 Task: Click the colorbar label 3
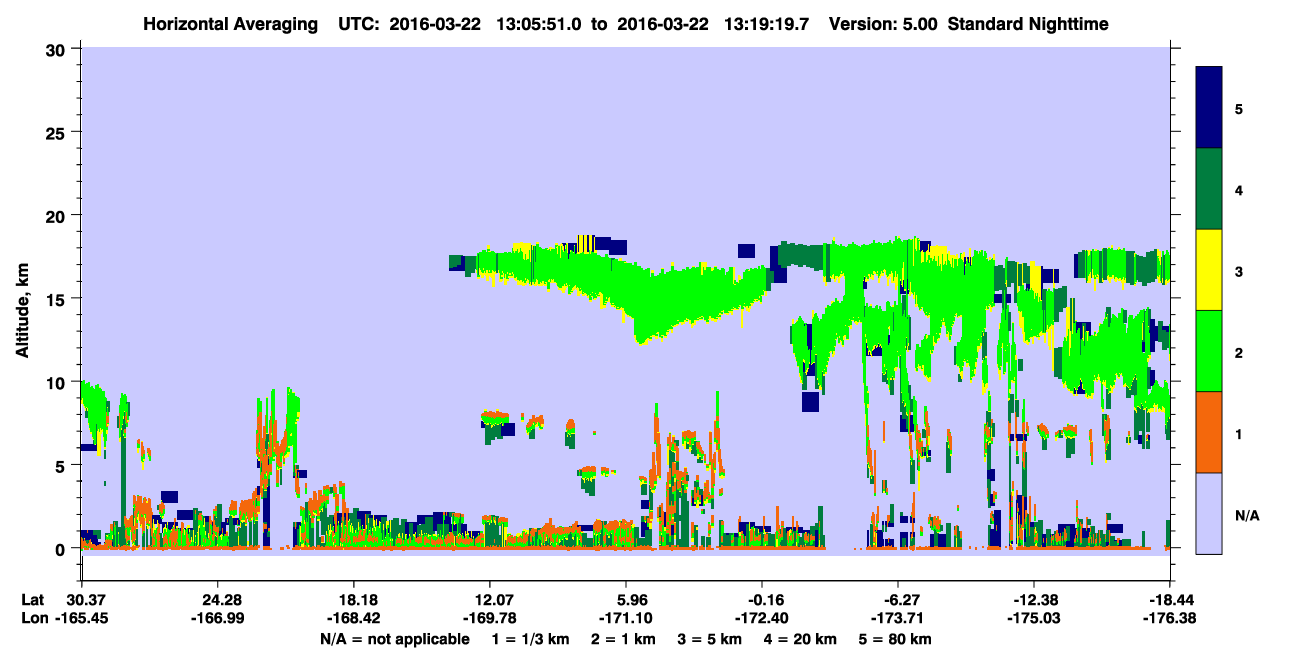(x=1239, y=271)
